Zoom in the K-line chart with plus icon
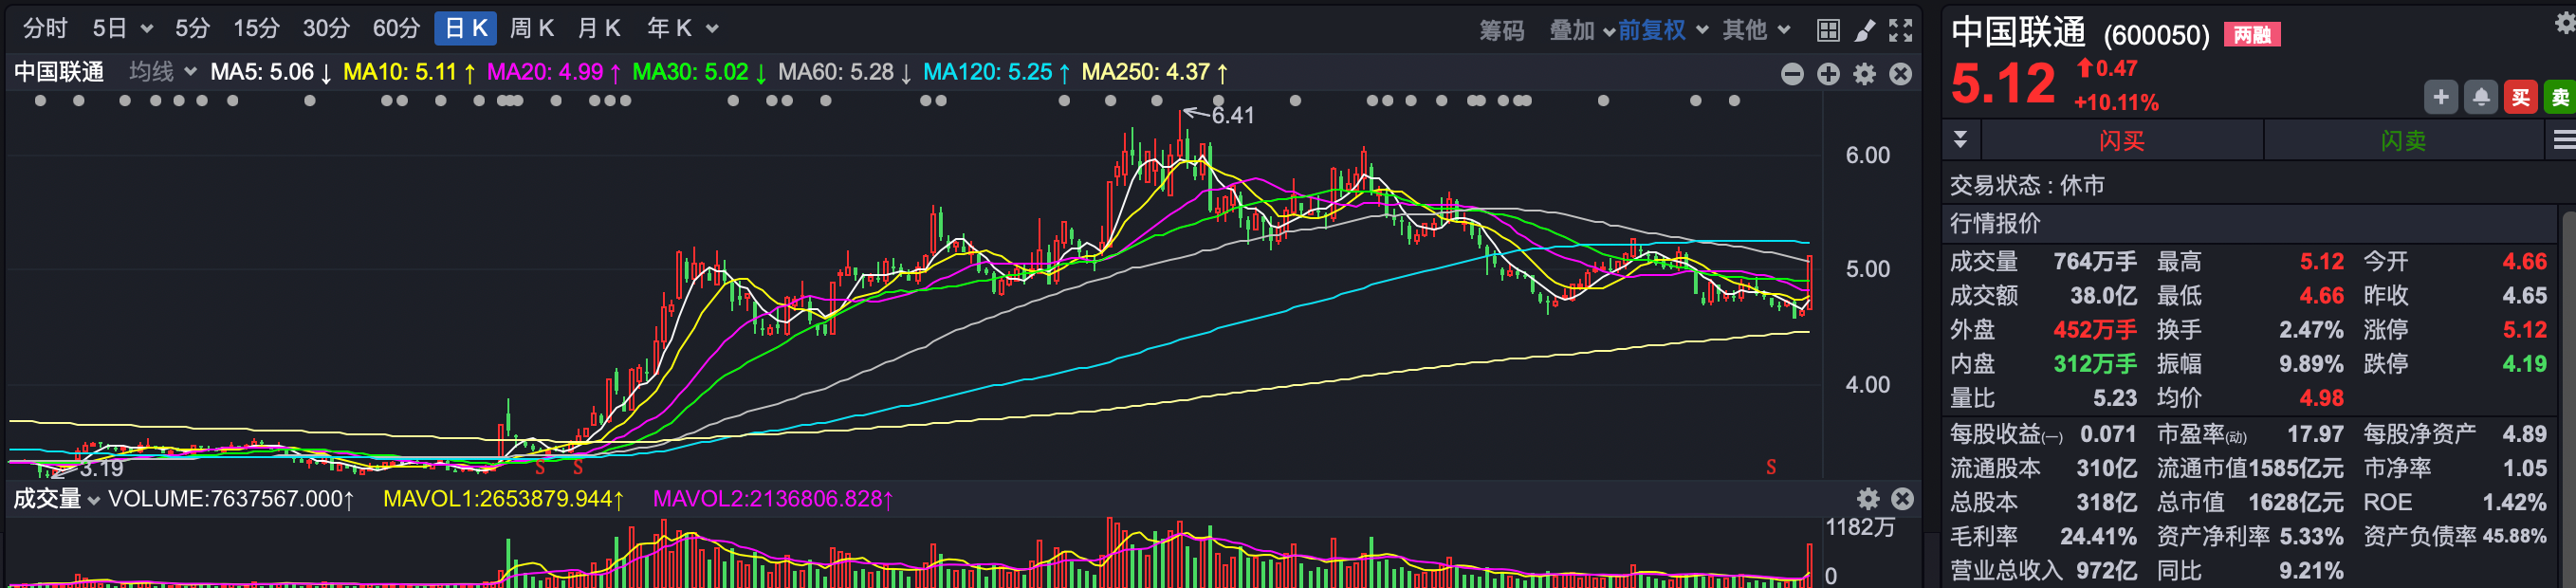This screenshot has width=2576, height=588. point(1828,74)
